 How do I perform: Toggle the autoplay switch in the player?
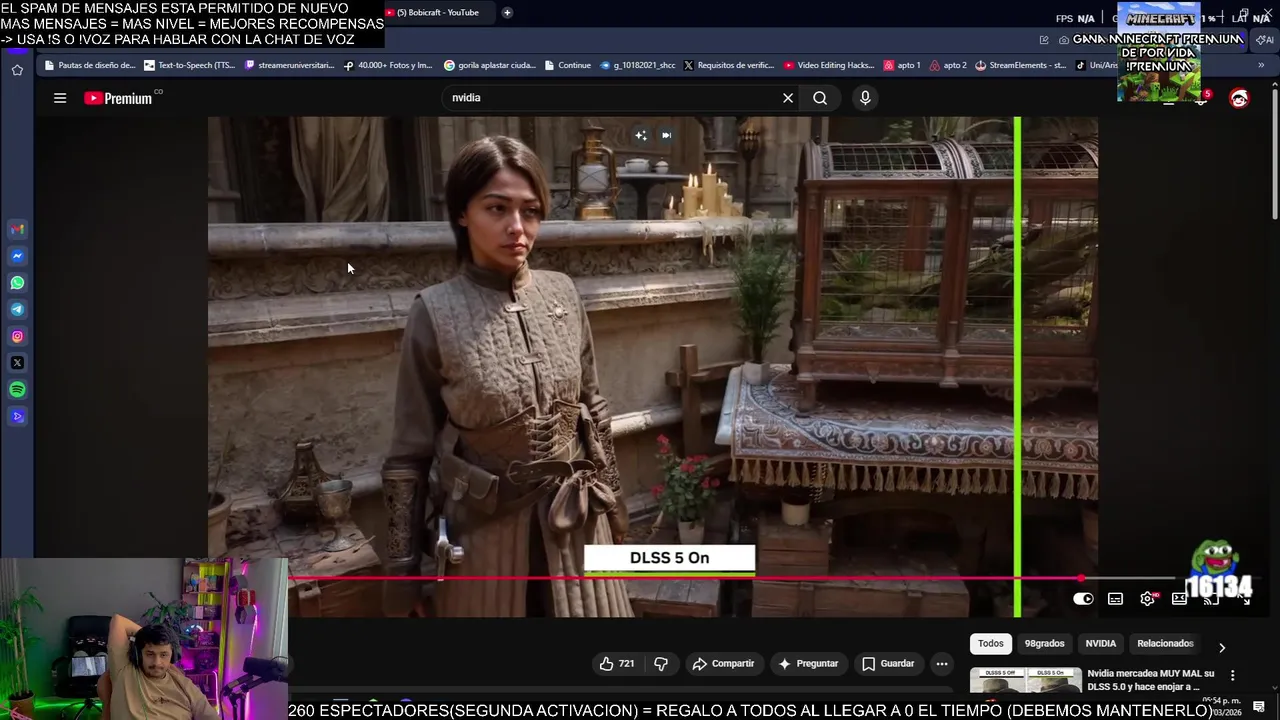(1083, 599)
